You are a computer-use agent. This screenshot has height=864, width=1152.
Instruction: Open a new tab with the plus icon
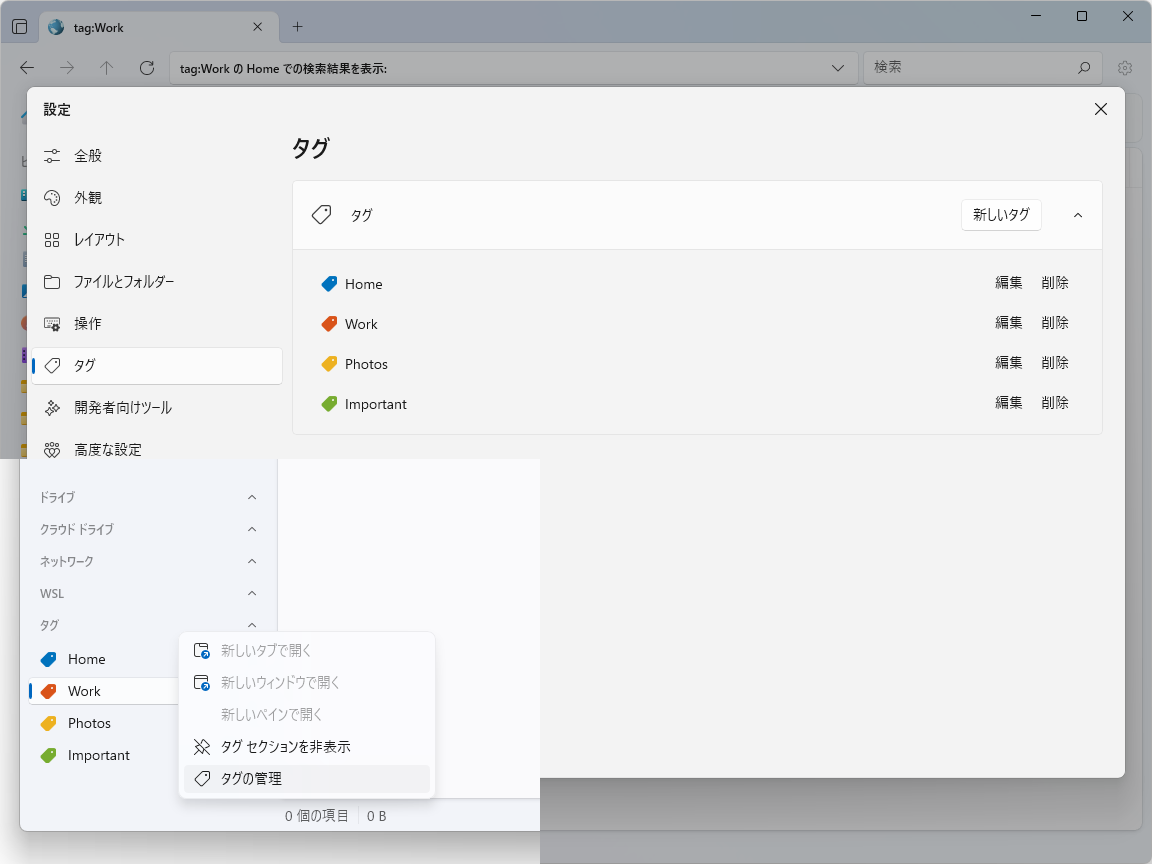click(x=295, y=27)
